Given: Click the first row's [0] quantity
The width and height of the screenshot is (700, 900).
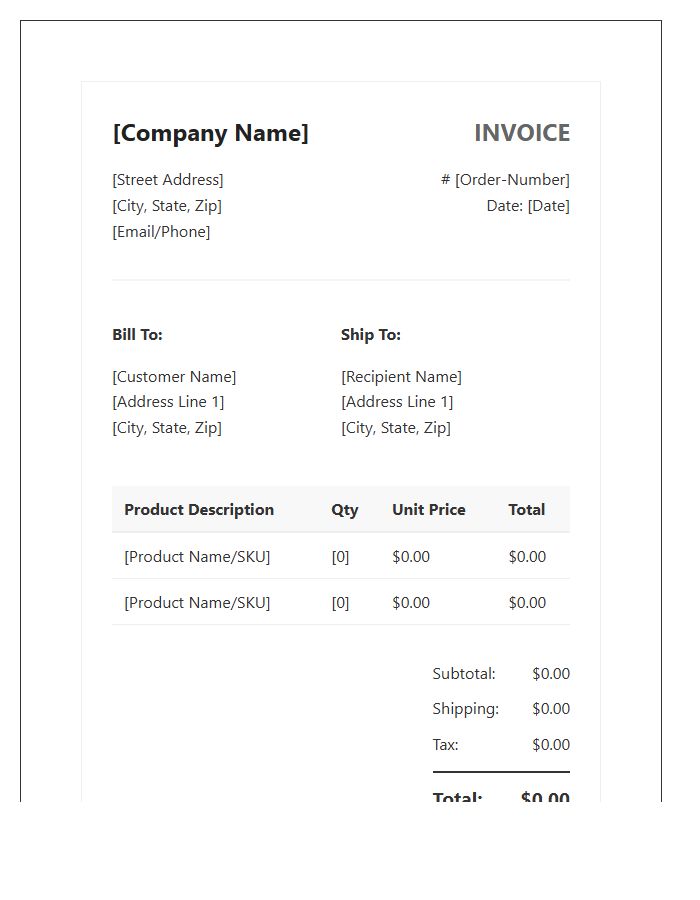Looking at the screenshot, I should (340, 557).
